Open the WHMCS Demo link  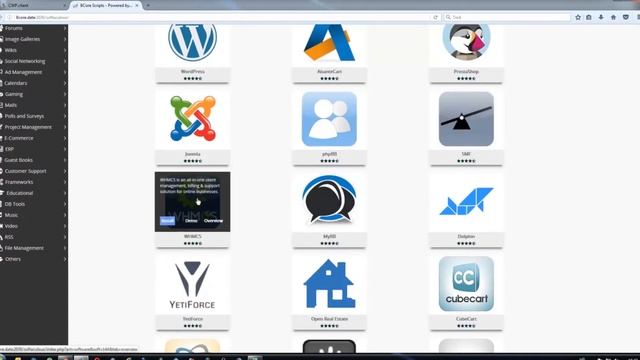pos(191,221)
